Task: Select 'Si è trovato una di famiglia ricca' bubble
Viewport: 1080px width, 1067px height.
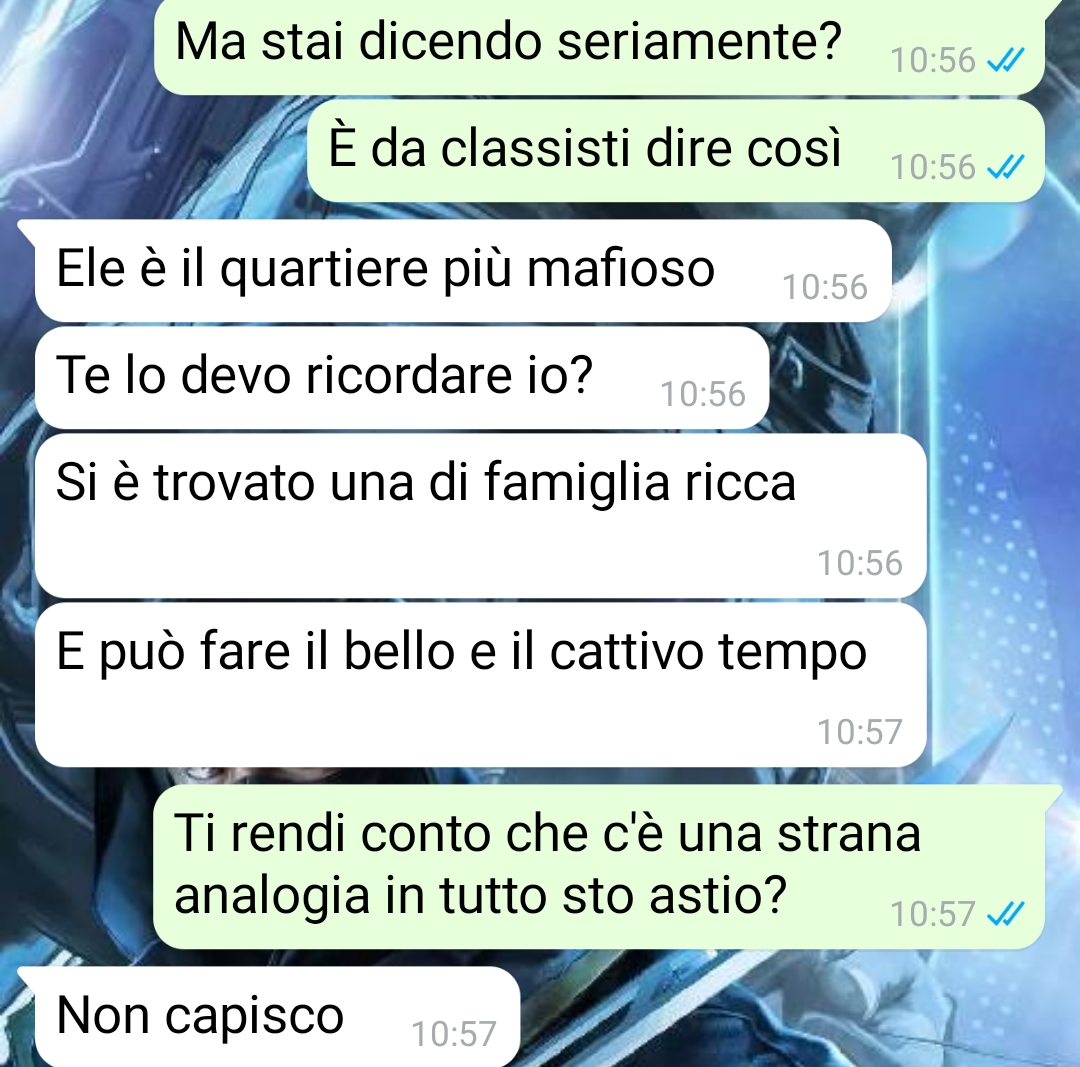Action: coord(481,515)
